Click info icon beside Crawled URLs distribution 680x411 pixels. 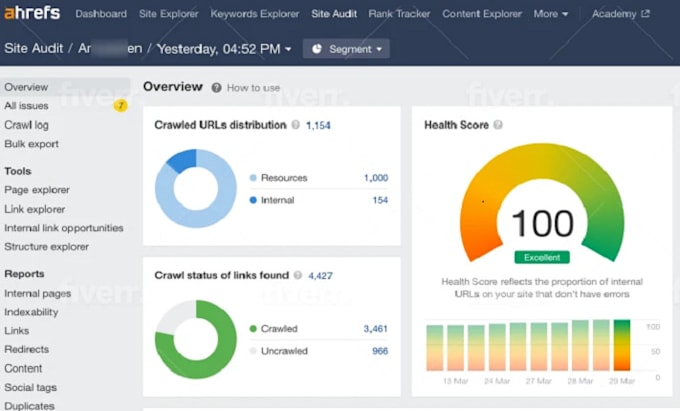coord(296,125)
